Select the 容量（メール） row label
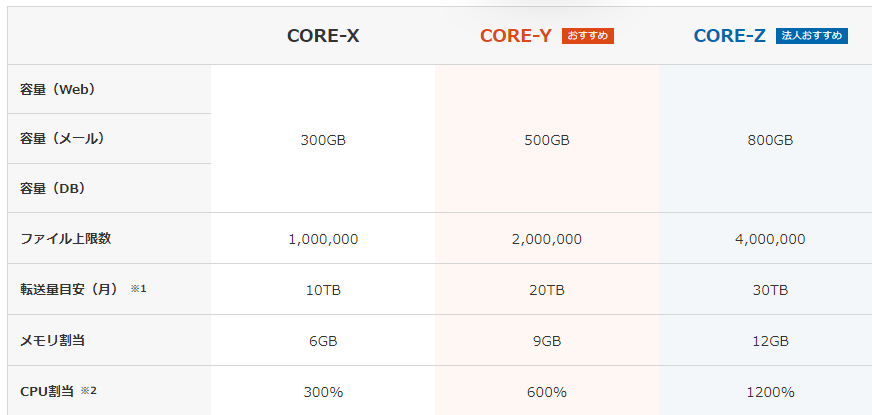The width and height of the screenshot is (872, 415). point(62,139)
